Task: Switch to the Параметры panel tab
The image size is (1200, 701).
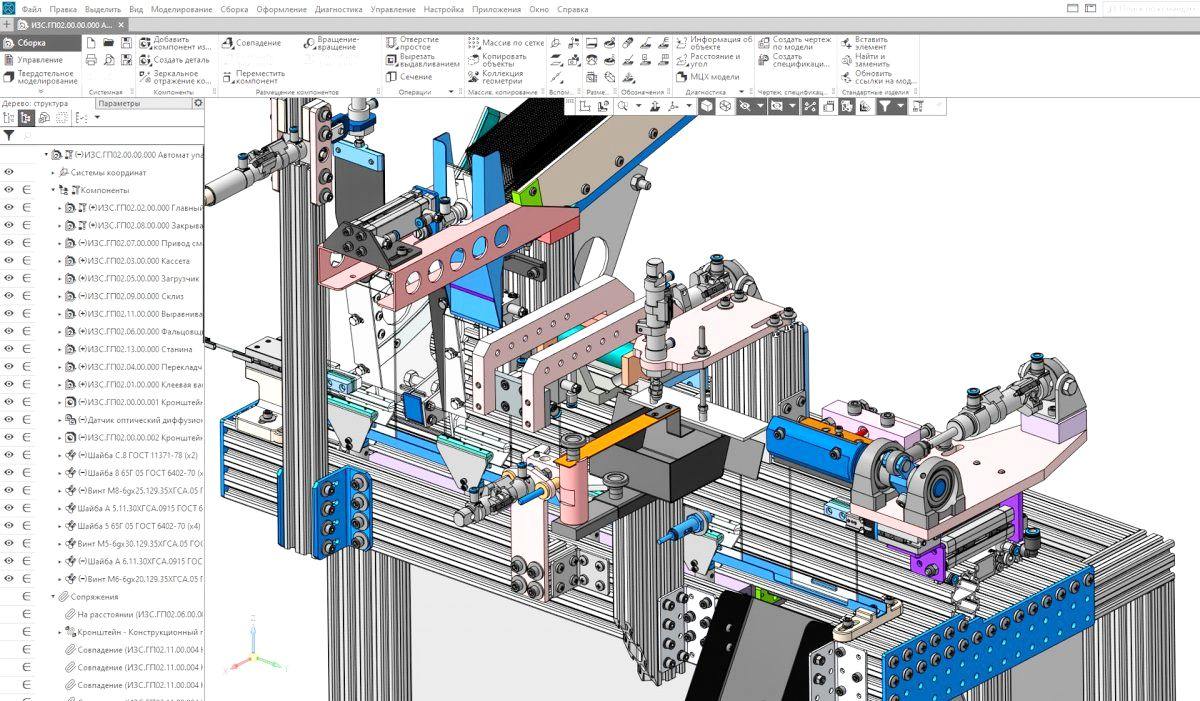Action: pyautogui.click(x=119, y=103)
